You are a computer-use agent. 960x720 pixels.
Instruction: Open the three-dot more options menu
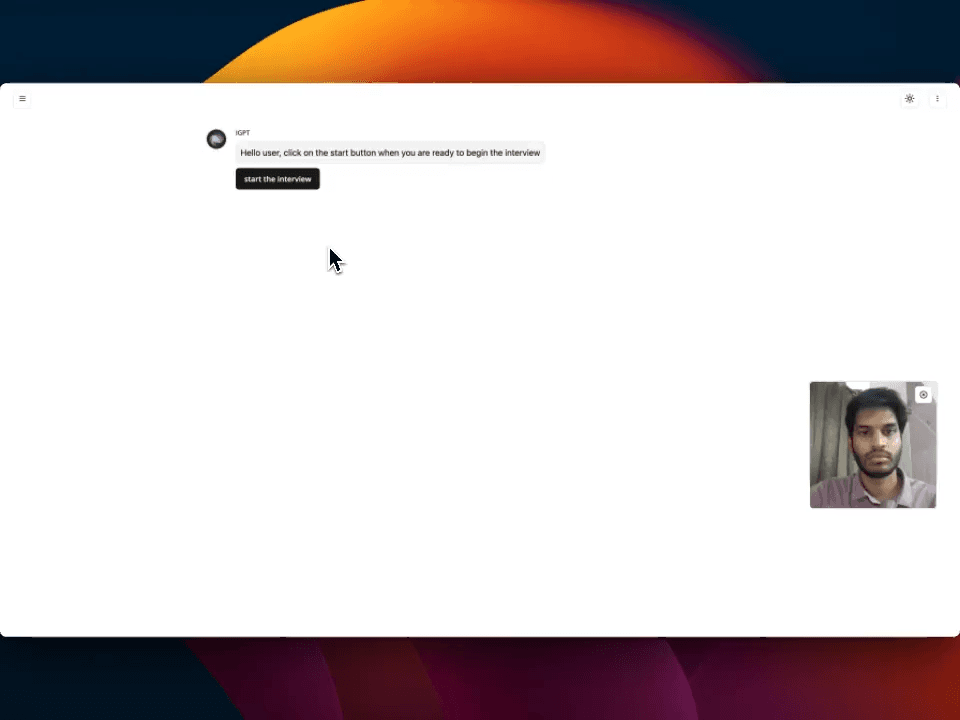[x=937, y=99]
